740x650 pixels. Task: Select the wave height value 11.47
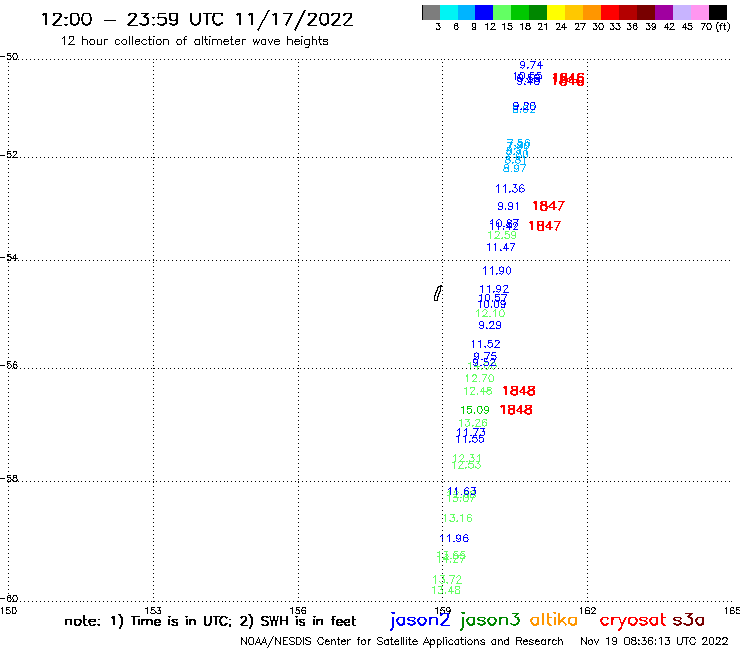pos(501,247)
